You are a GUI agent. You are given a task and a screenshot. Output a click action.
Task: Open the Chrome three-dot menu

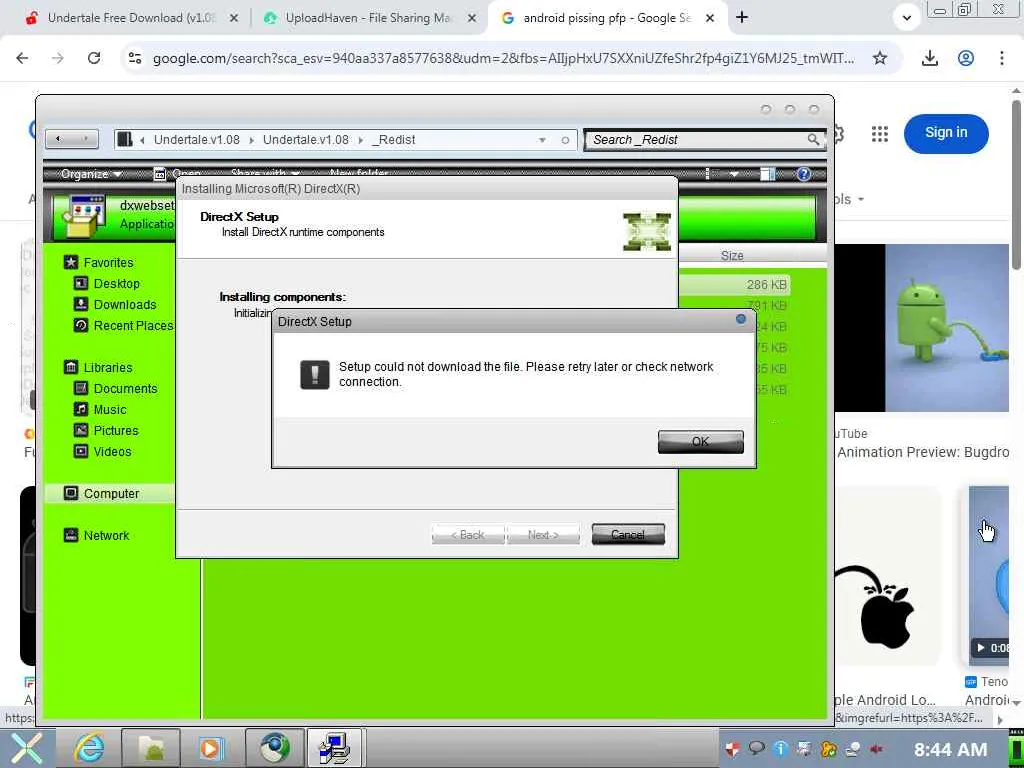tap(1001, 58)
